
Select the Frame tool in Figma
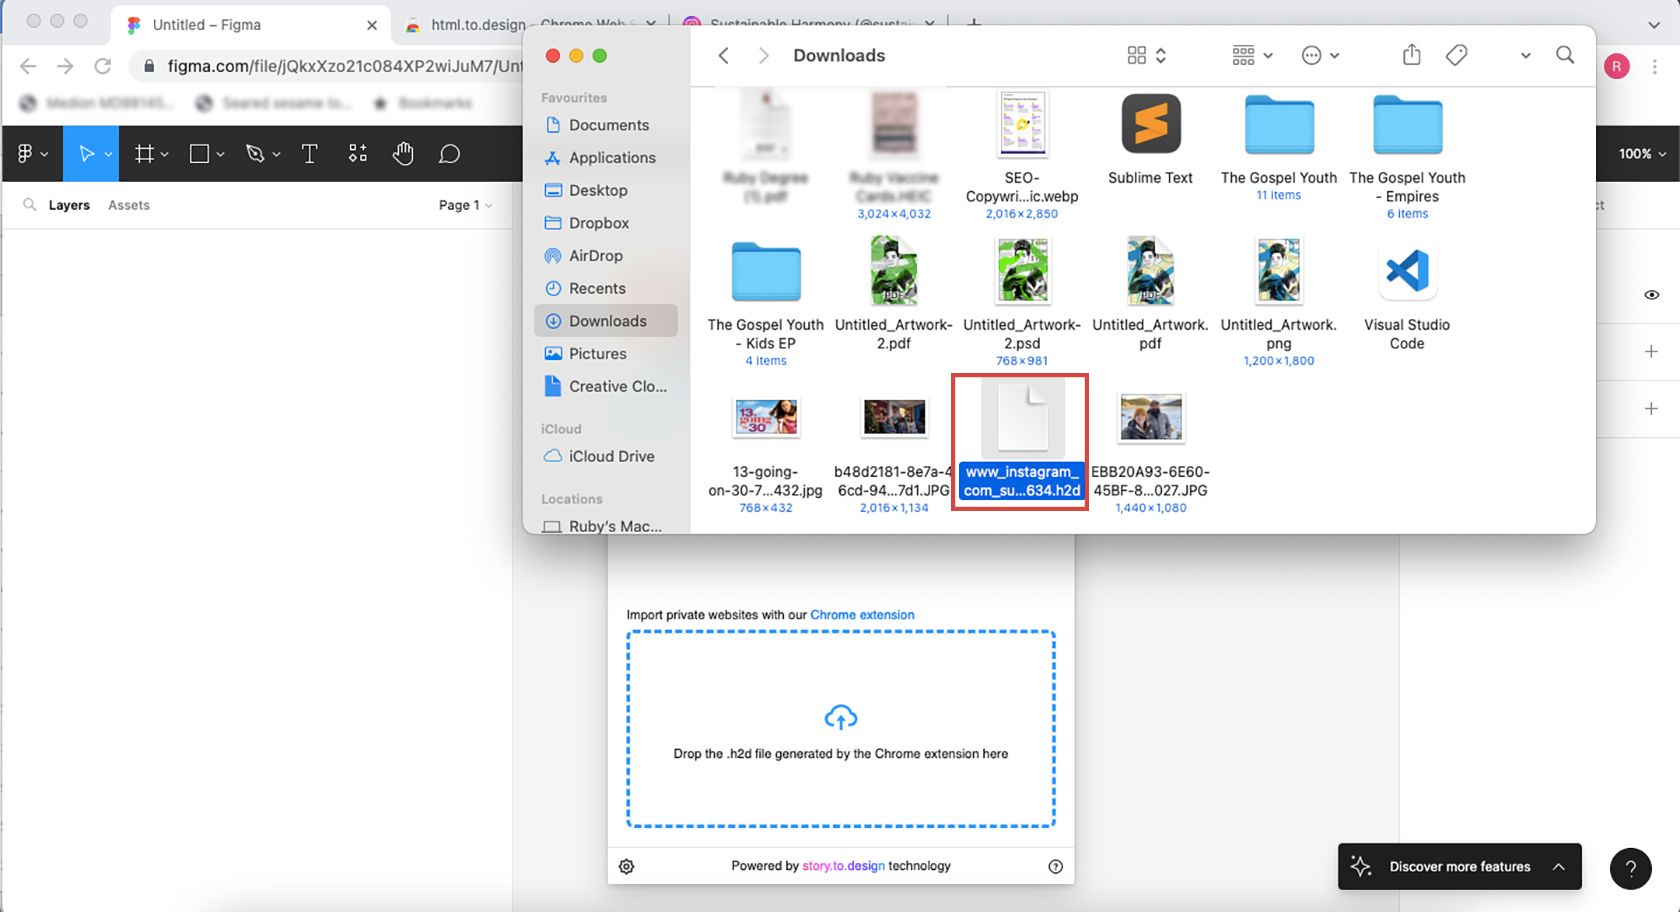click(x=146, y=153)
